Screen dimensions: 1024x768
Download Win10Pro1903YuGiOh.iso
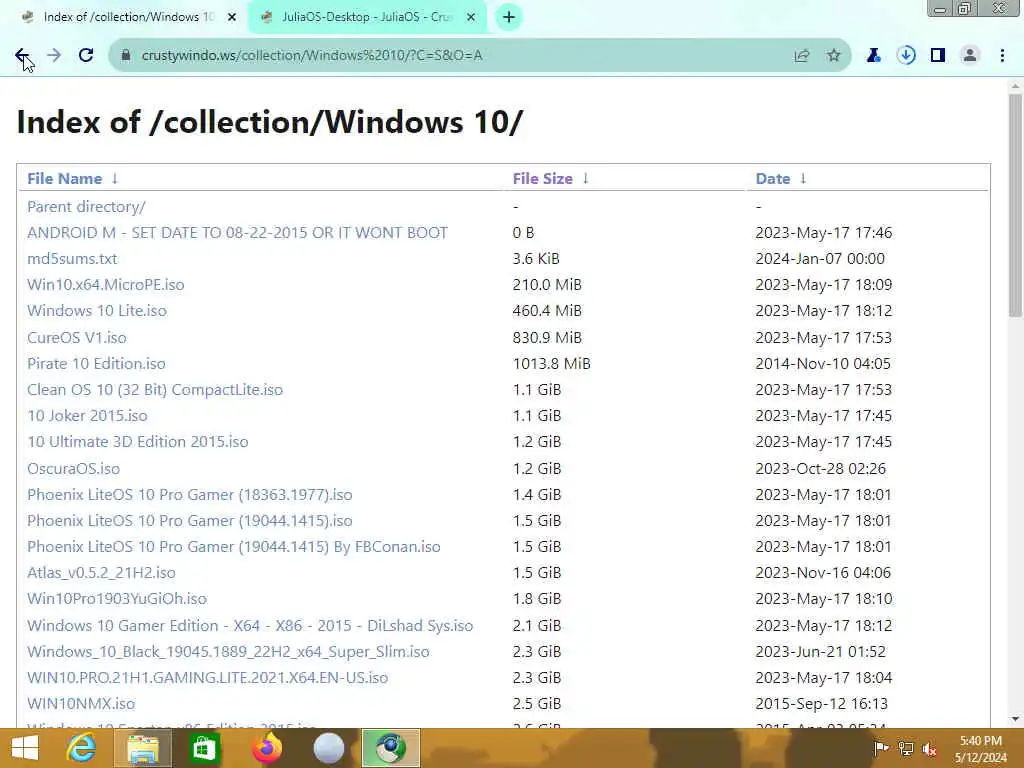point(117,599)
